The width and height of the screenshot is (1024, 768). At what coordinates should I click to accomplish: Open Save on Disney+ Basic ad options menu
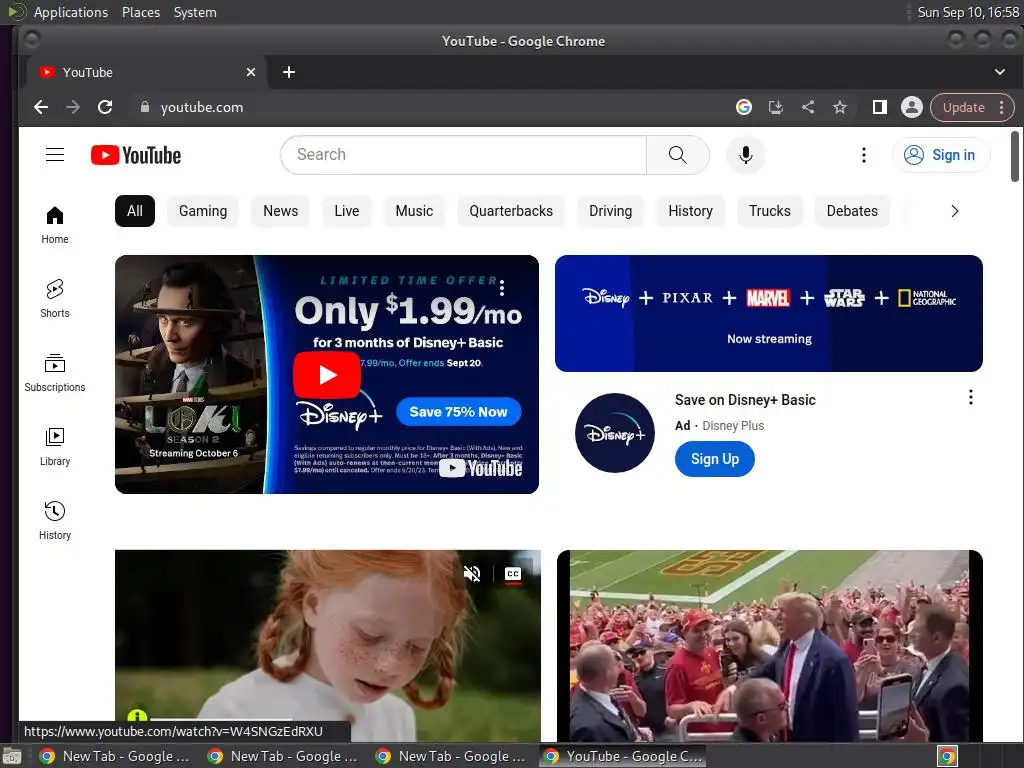(970, 397)
